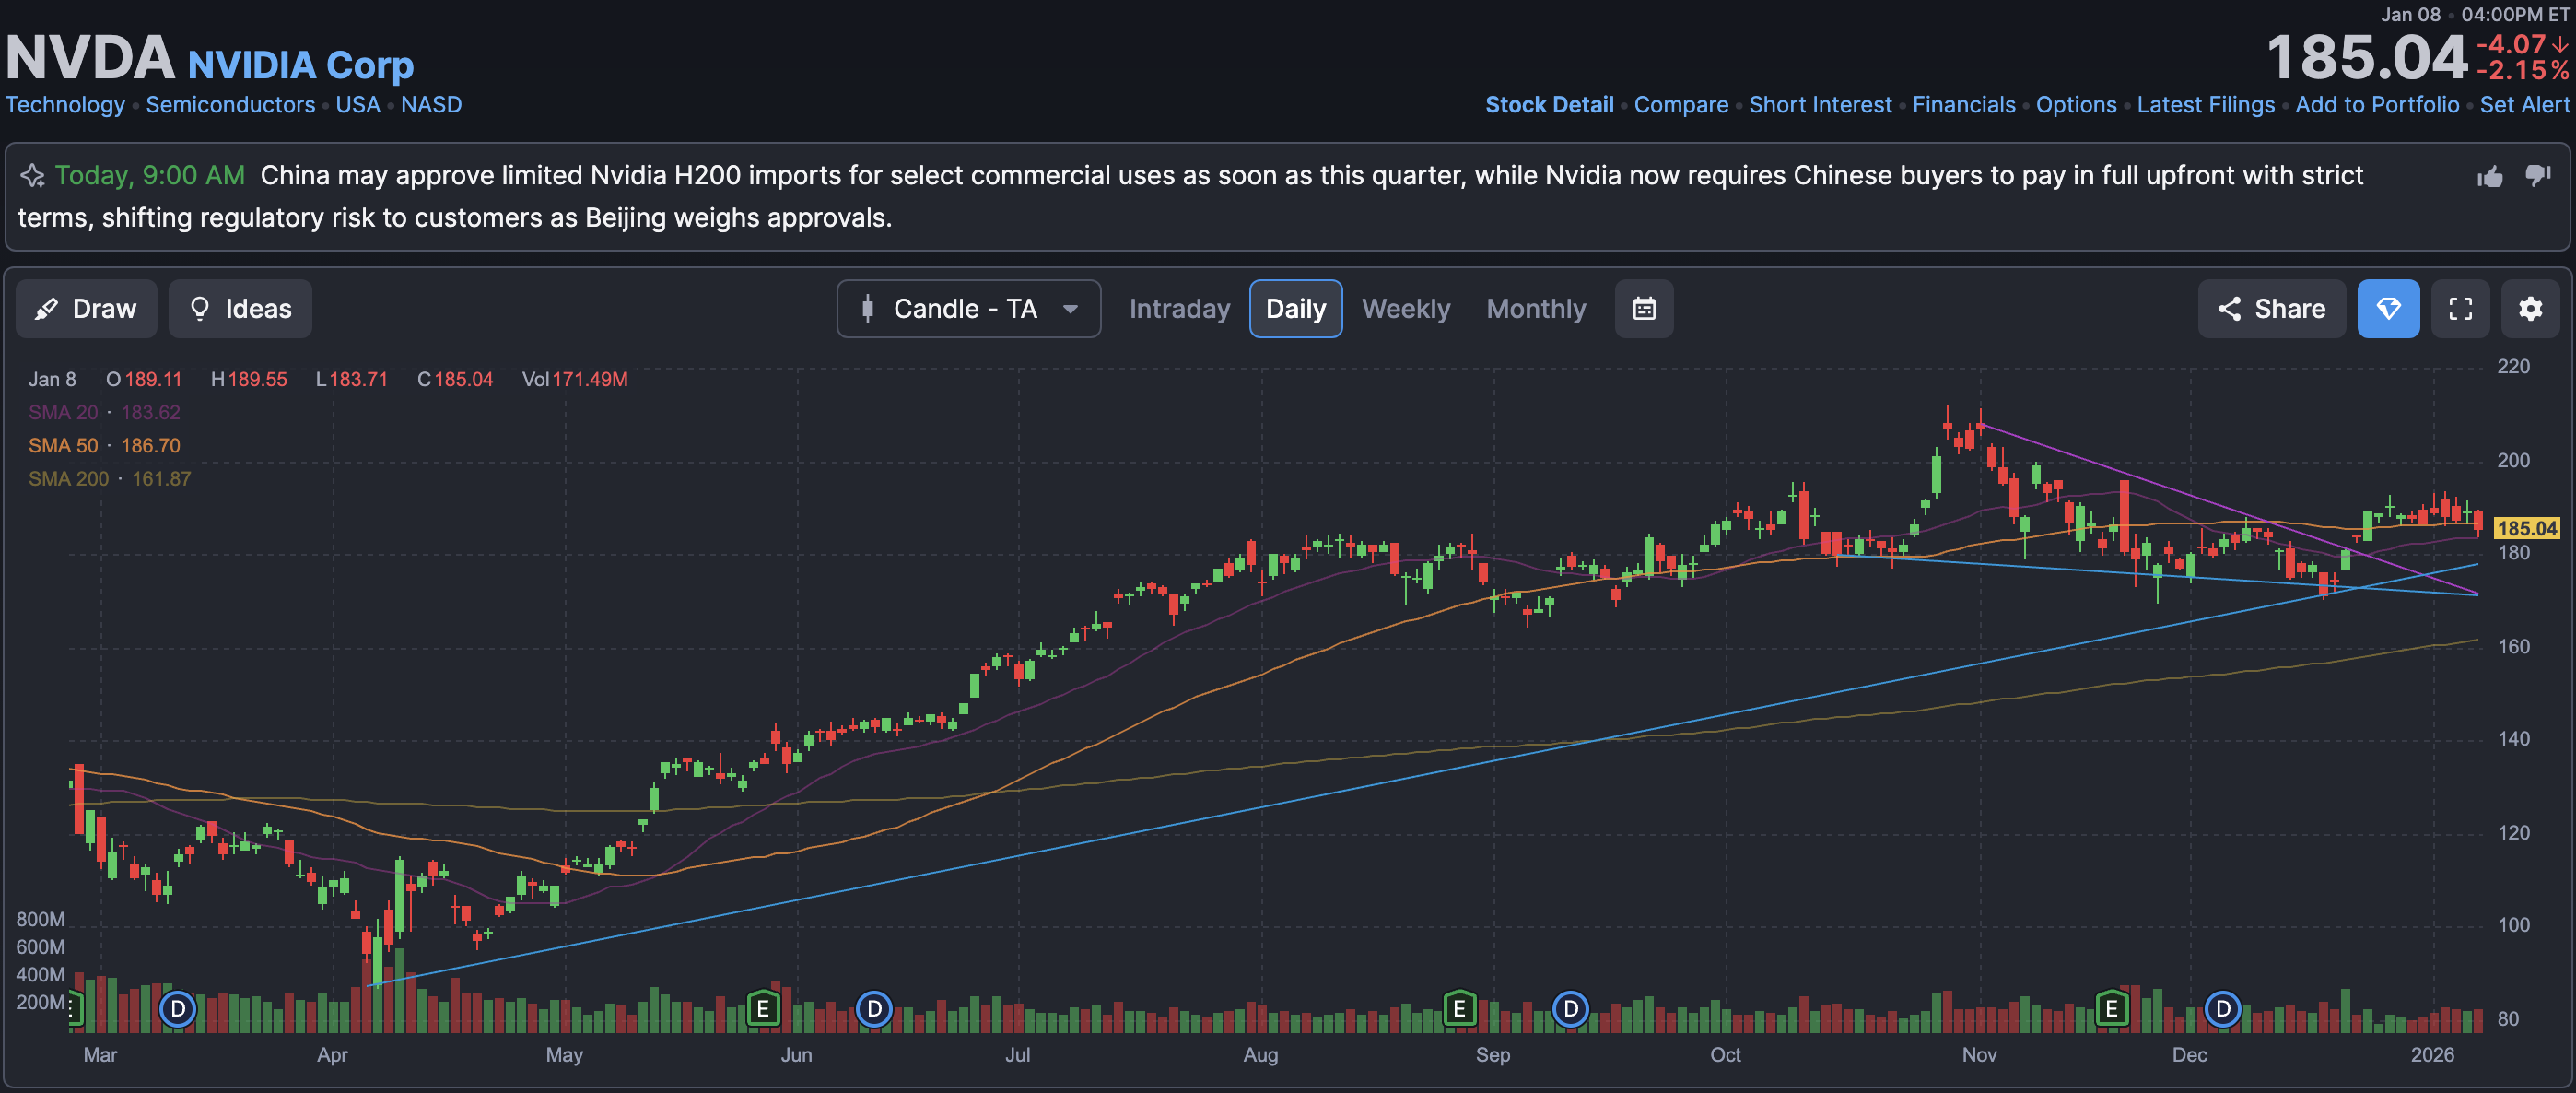
Task: Click the Semiconductors industry link
Action: click(x=230, y=105)
